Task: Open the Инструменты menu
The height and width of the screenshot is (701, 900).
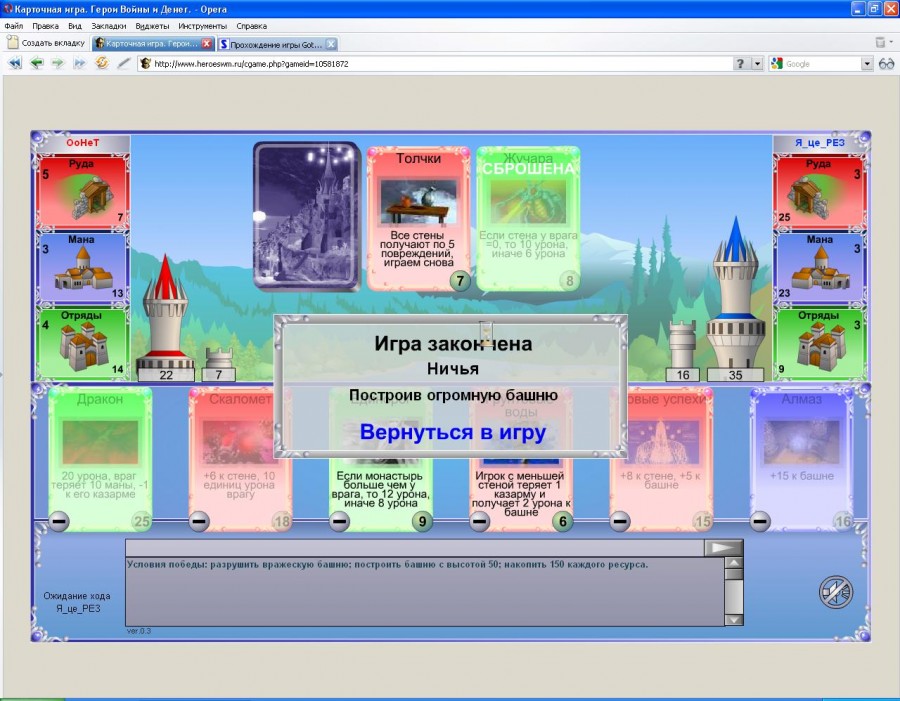Action: [x=202, y=26]
